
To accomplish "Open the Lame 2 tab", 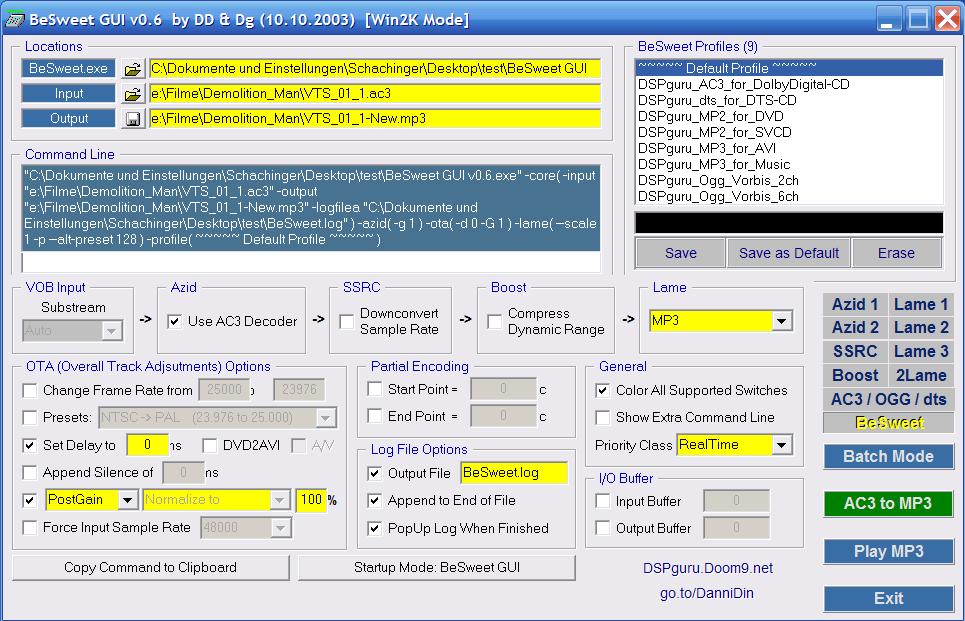I will click(921, 327).
